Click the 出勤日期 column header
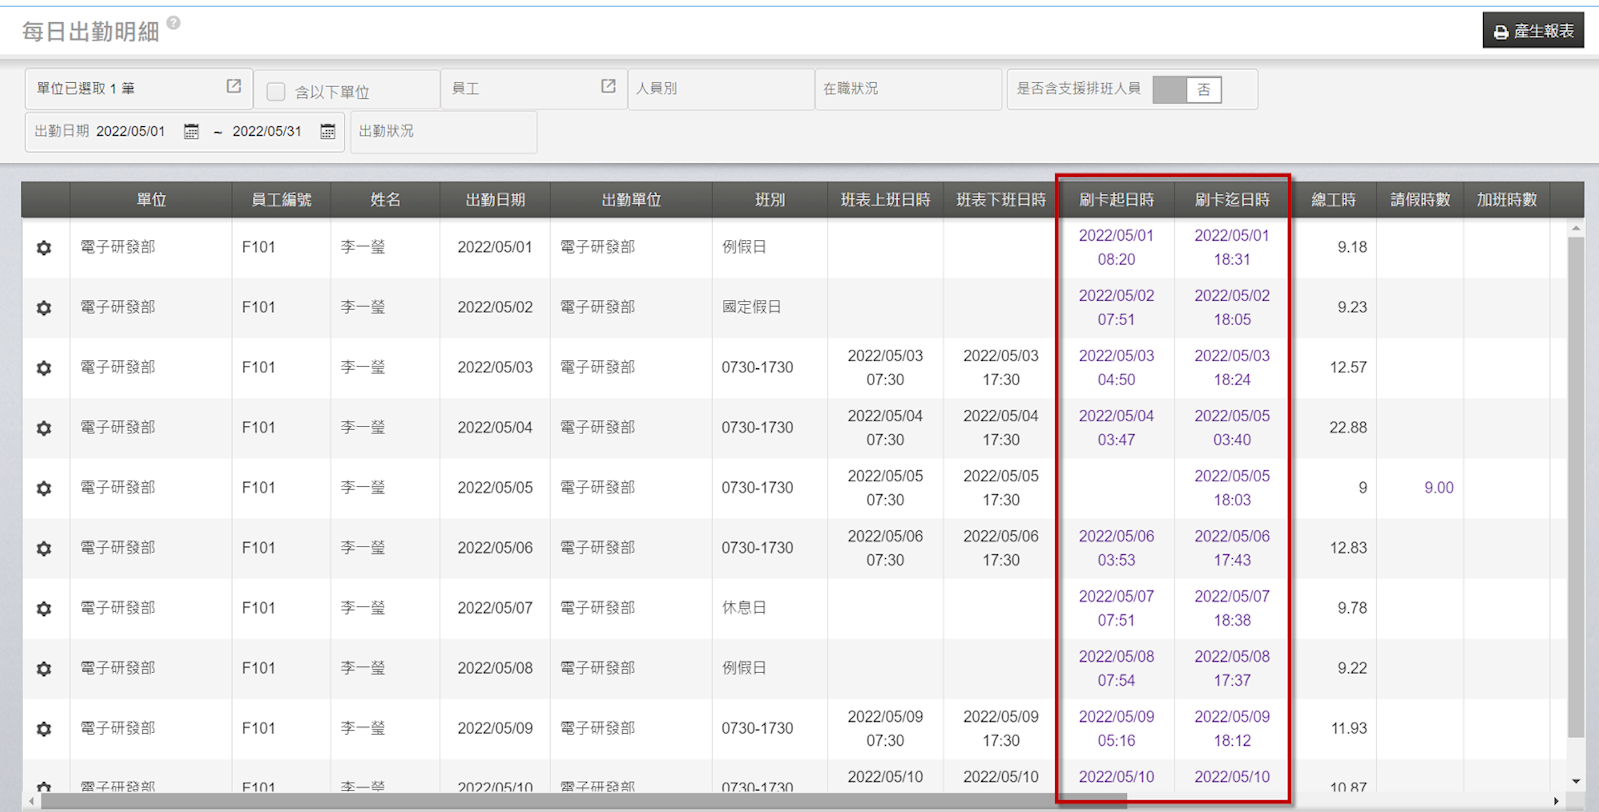Screen dimensions: 1599x812 [x=495, y=200]
